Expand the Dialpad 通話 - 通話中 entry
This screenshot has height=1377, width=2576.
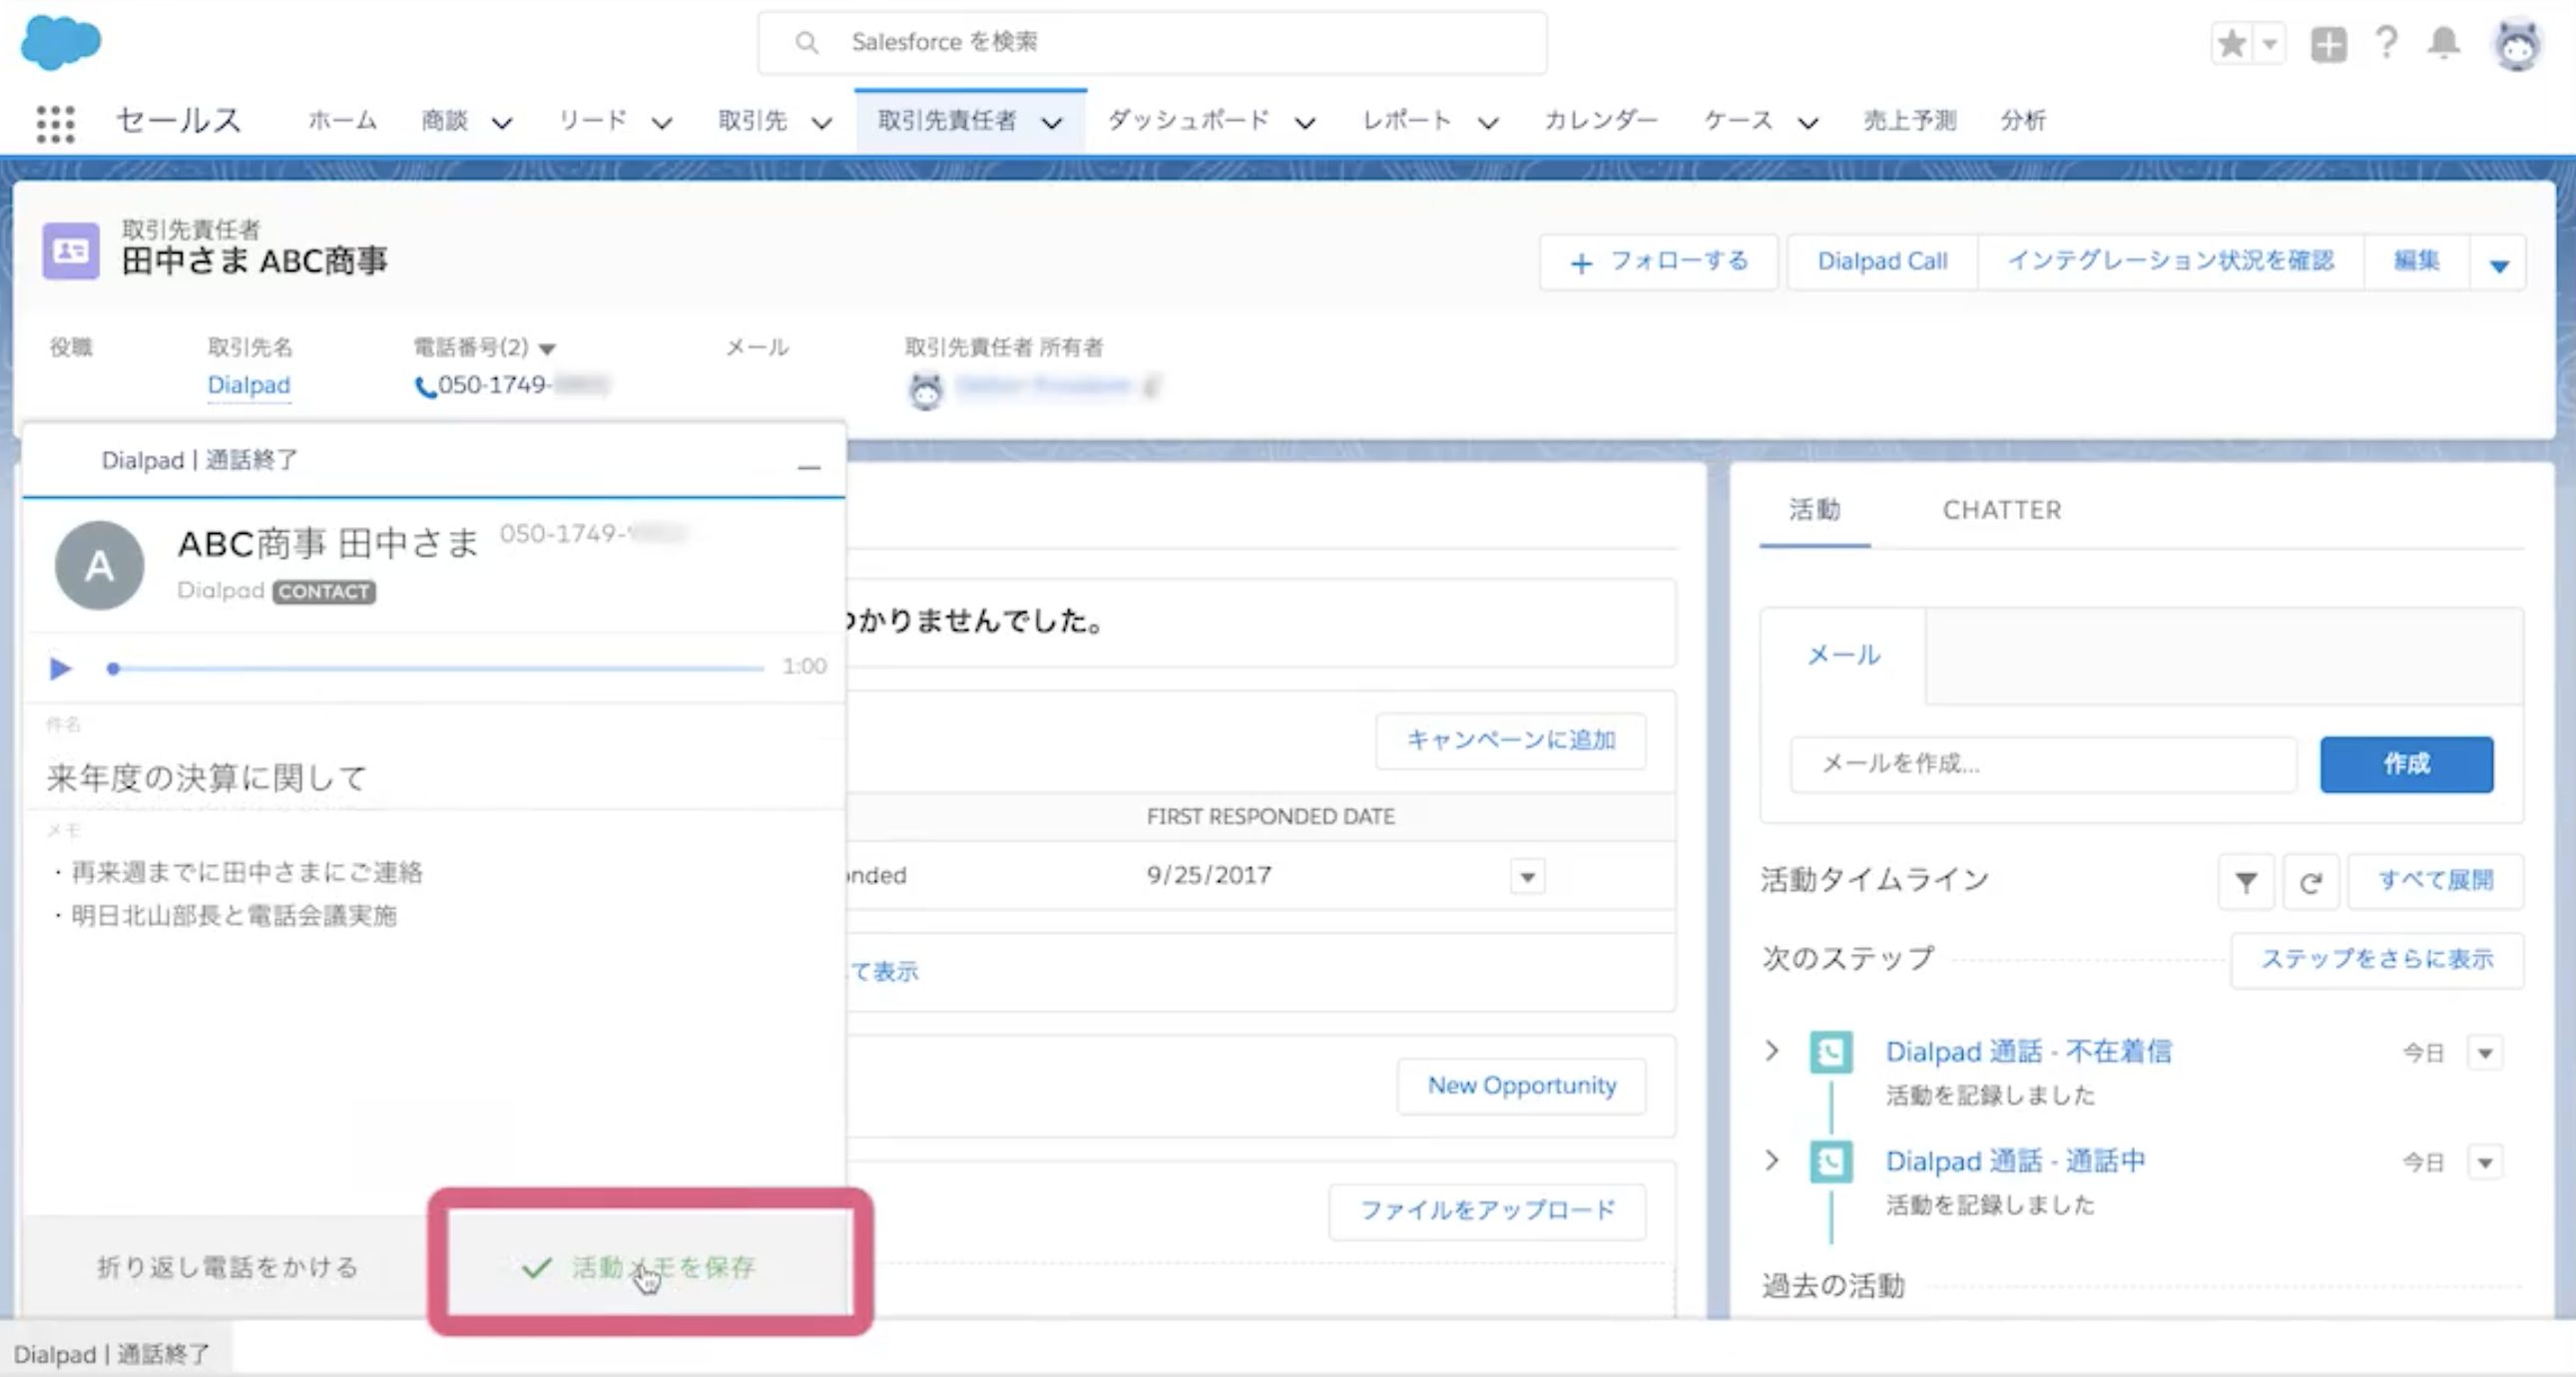click(x=1772, y=1160)
